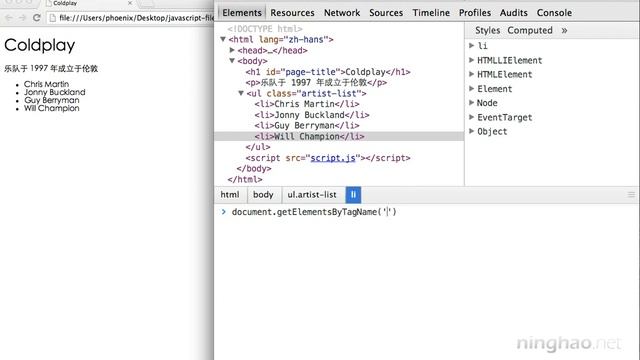Expand the HTMLLIElement properties
The width and height of the screenshot is (640, 360).
[x=471, y=60]
